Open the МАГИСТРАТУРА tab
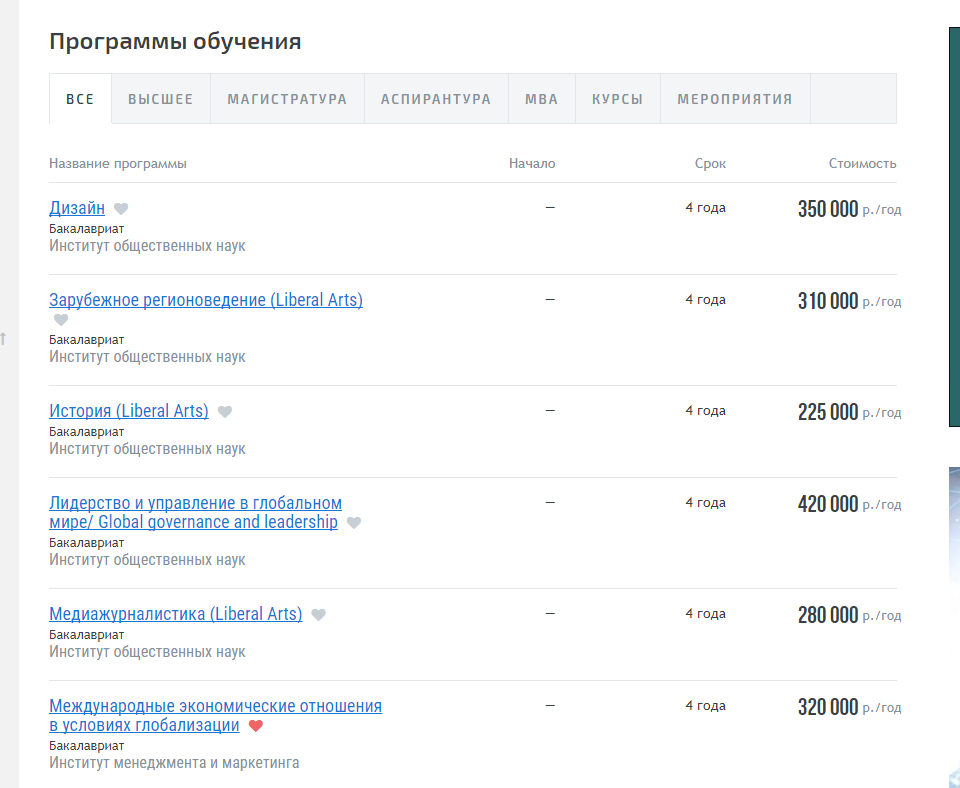Viewport: 960px width, 788px height. (x=287, y=99)
